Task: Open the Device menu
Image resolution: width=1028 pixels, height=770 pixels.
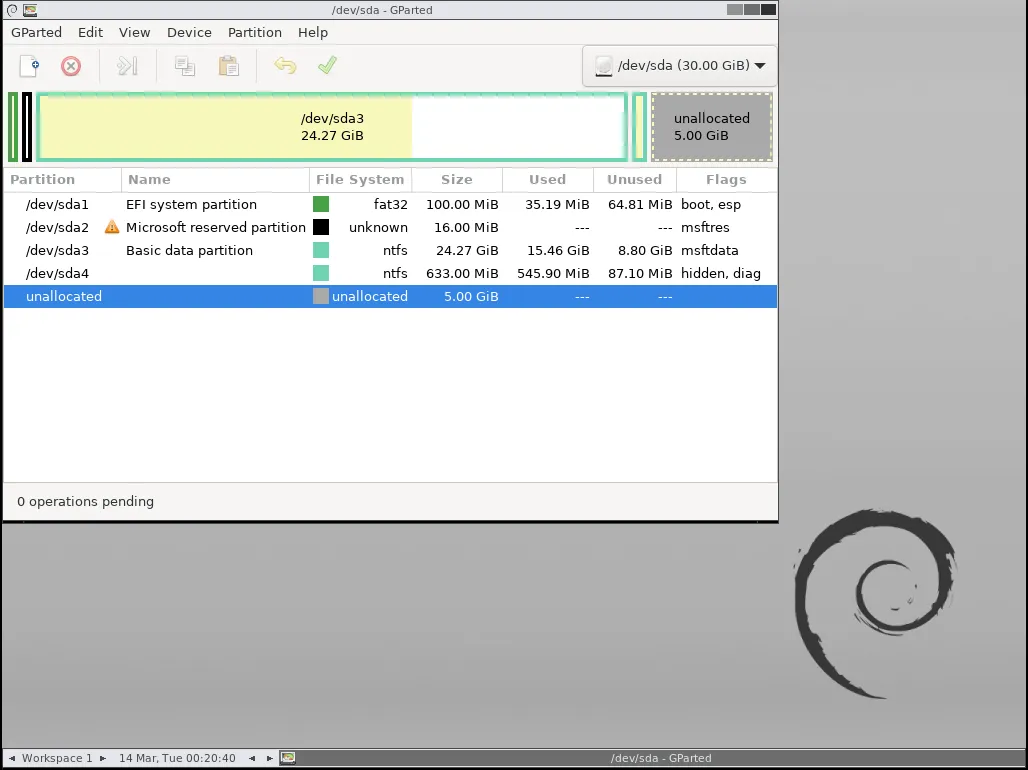Action: click(189, 32)
